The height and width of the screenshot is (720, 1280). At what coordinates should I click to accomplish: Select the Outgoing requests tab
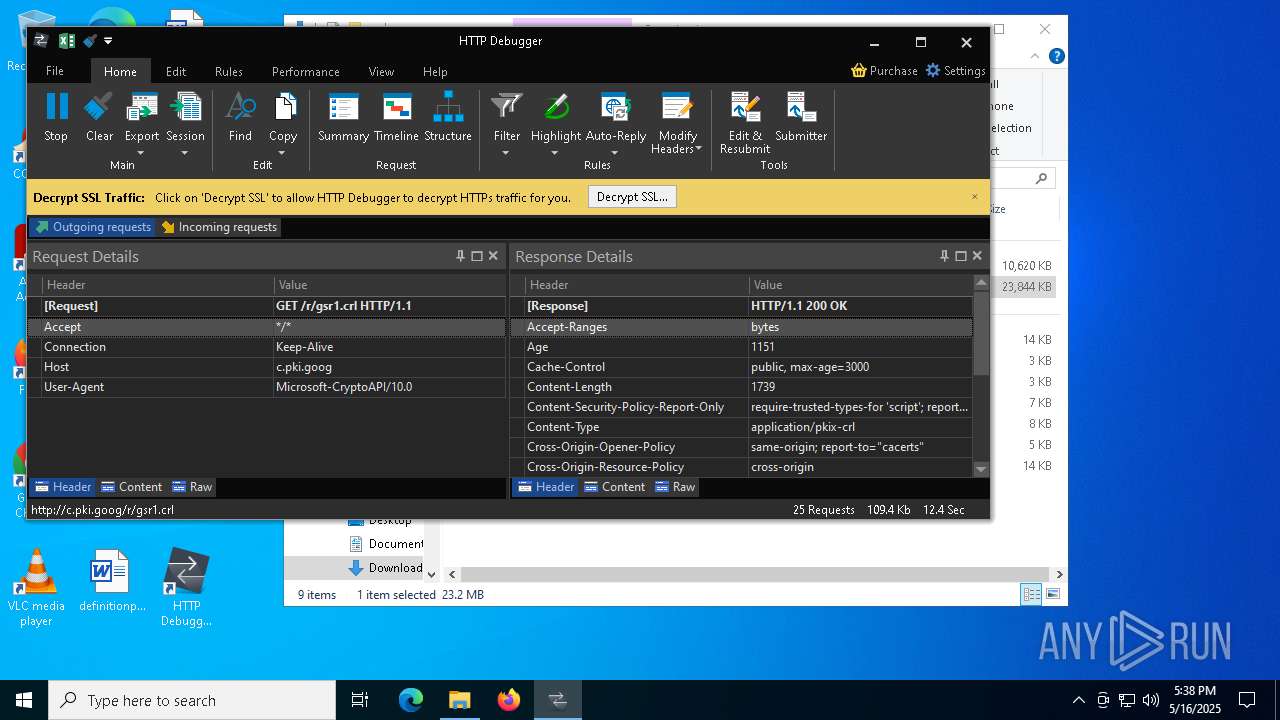tap(92, 227)
